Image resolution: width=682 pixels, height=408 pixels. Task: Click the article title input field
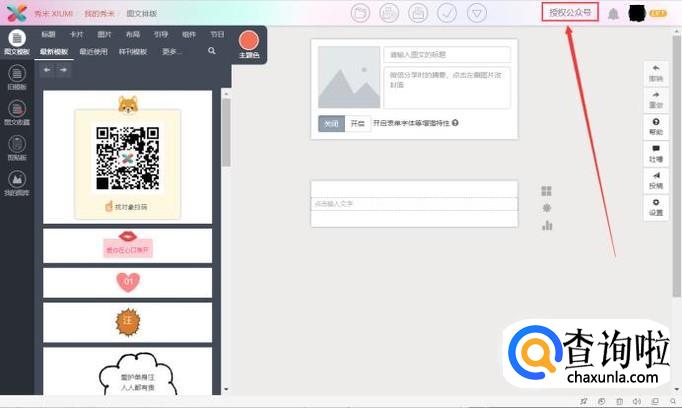[447, 54]
